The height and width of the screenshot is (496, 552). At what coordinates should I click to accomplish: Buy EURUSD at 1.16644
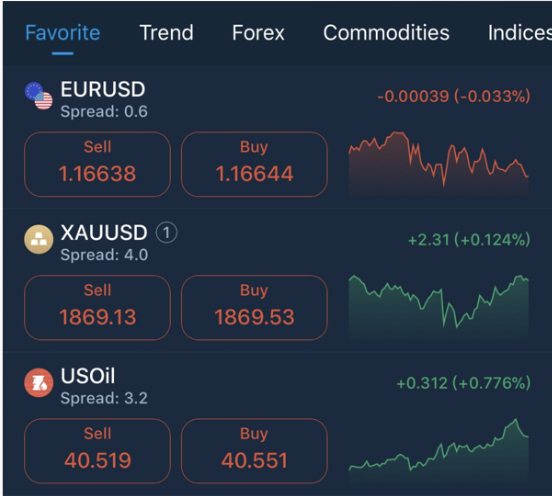pyautogui.click(x=254, y=164)
